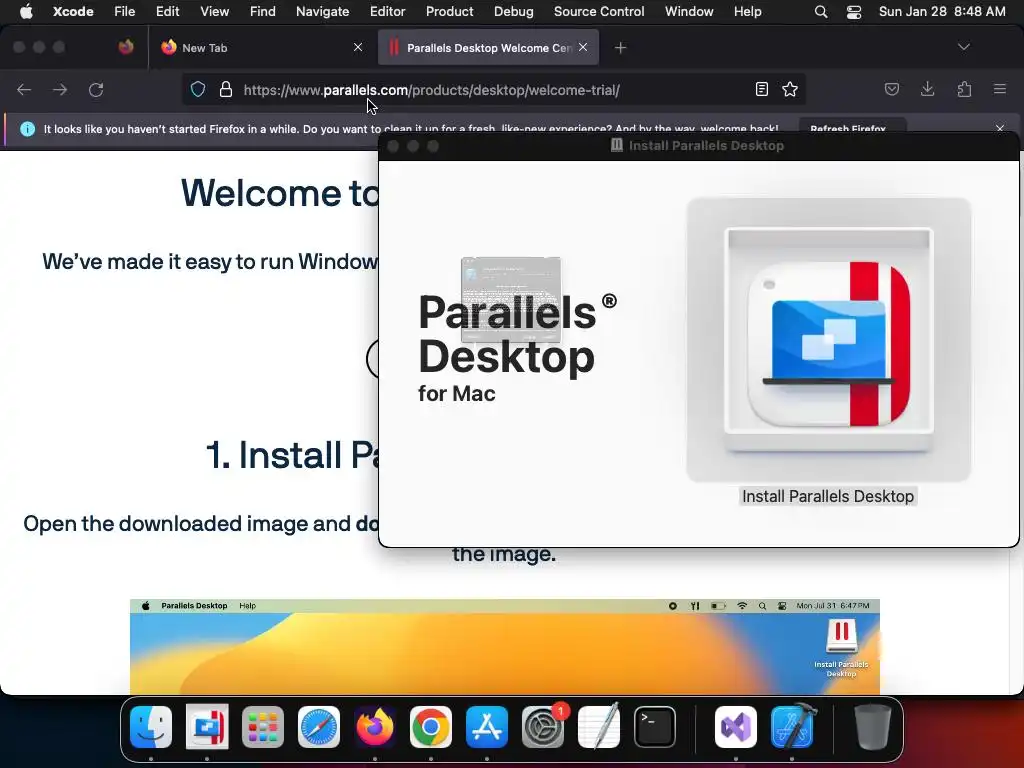The width and height of the screenshot is (1024, 768).
Task: Click the date and time clock
Action: [x=942, y=12]
